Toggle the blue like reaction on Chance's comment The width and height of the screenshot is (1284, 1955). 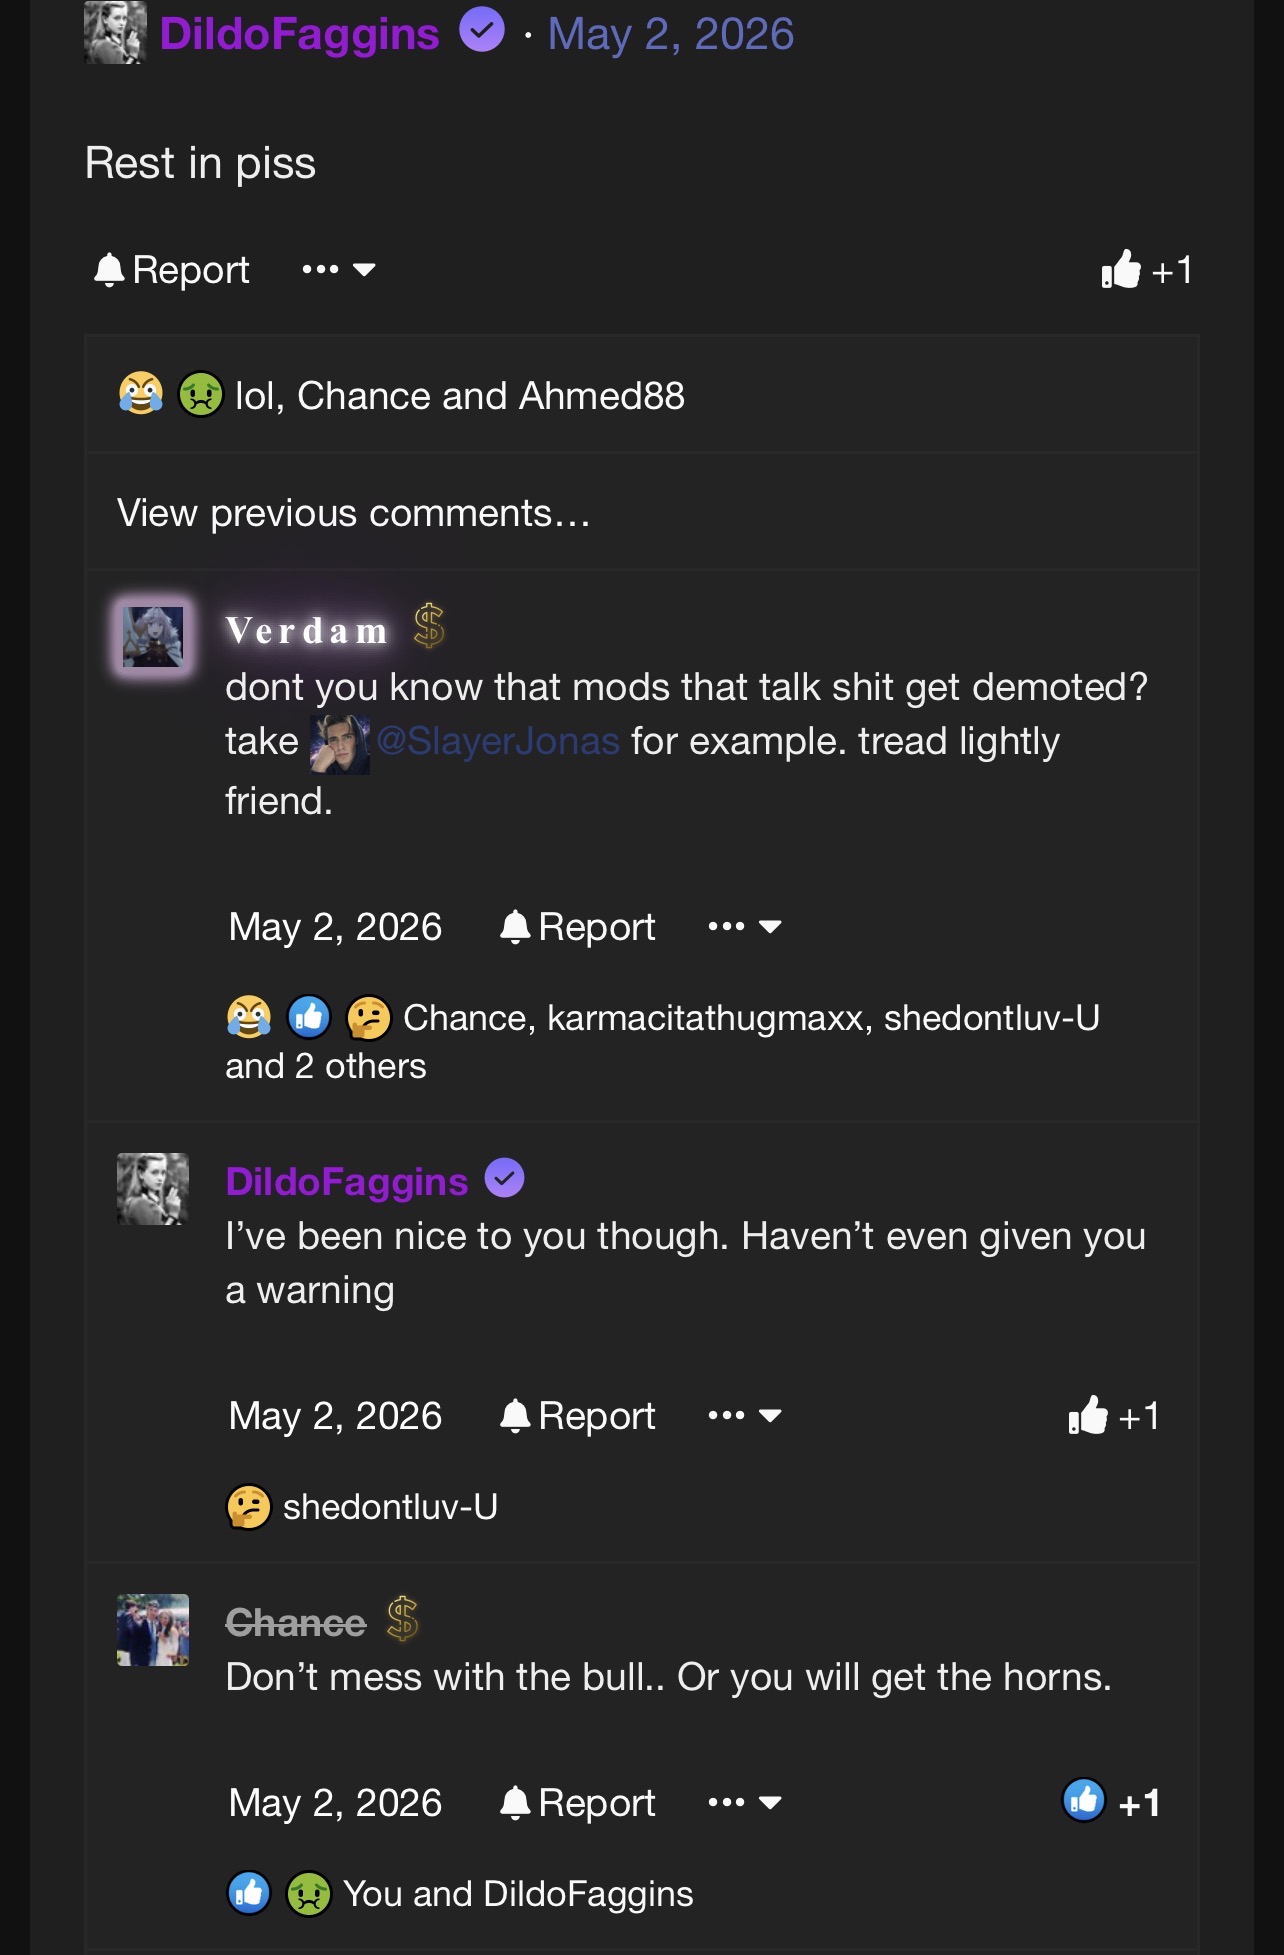coord(1110,1802)
